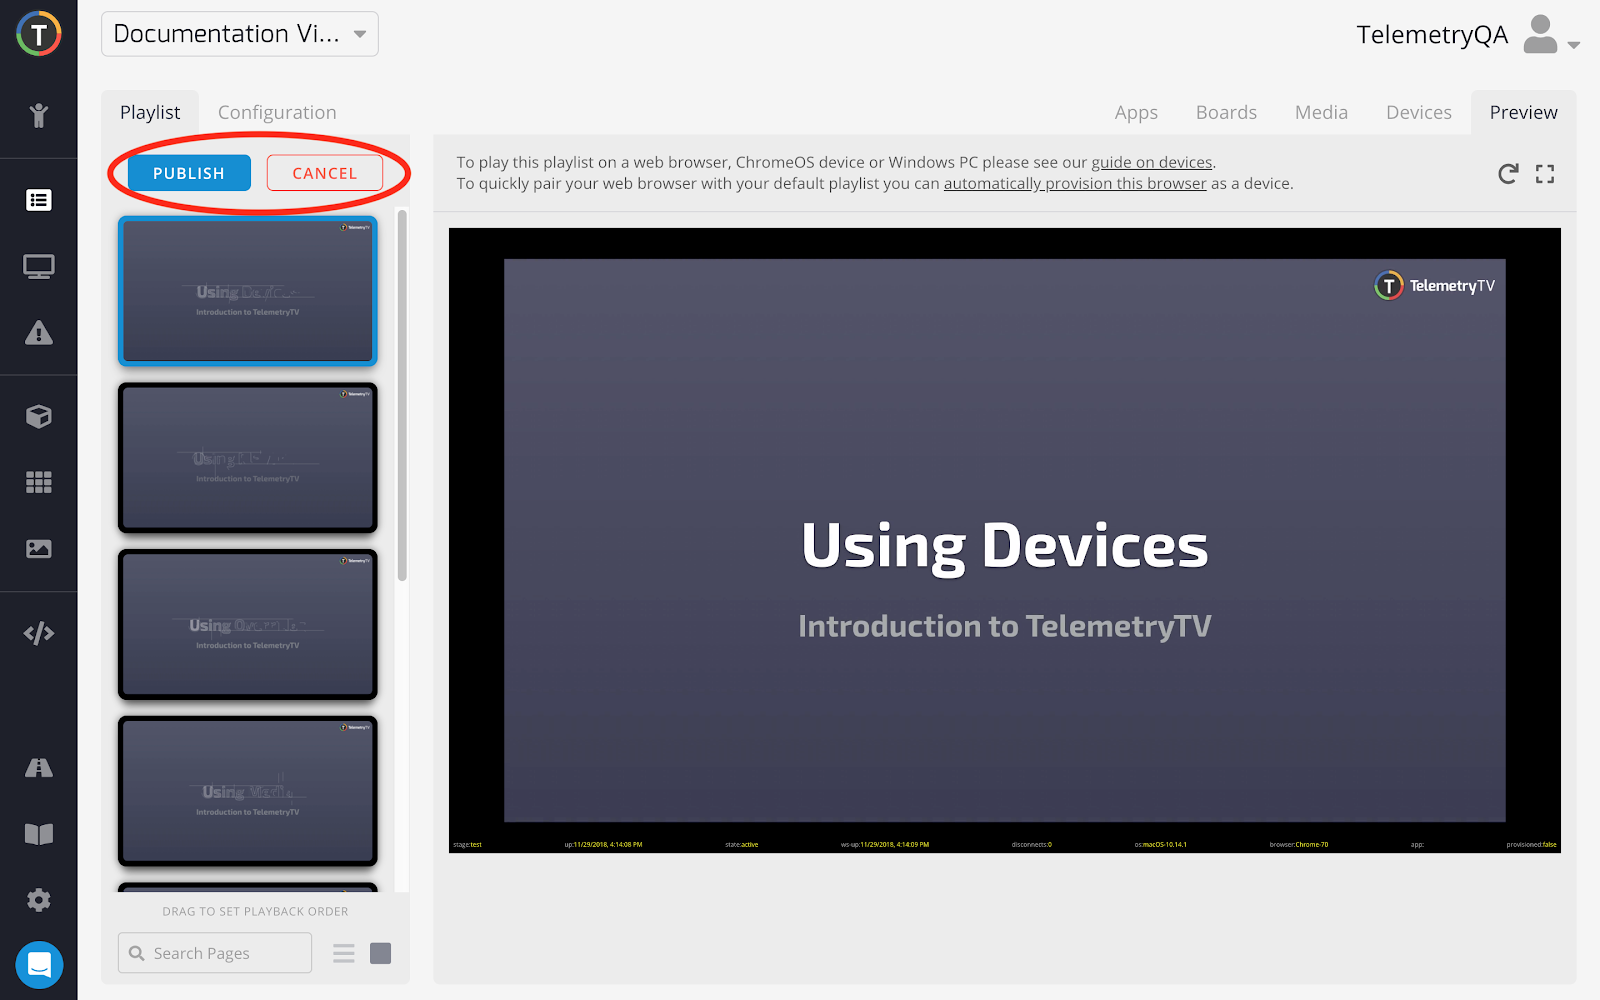Open the cube box icon in sidebar
The image size is (1600, 1000).
coord(38,416)
